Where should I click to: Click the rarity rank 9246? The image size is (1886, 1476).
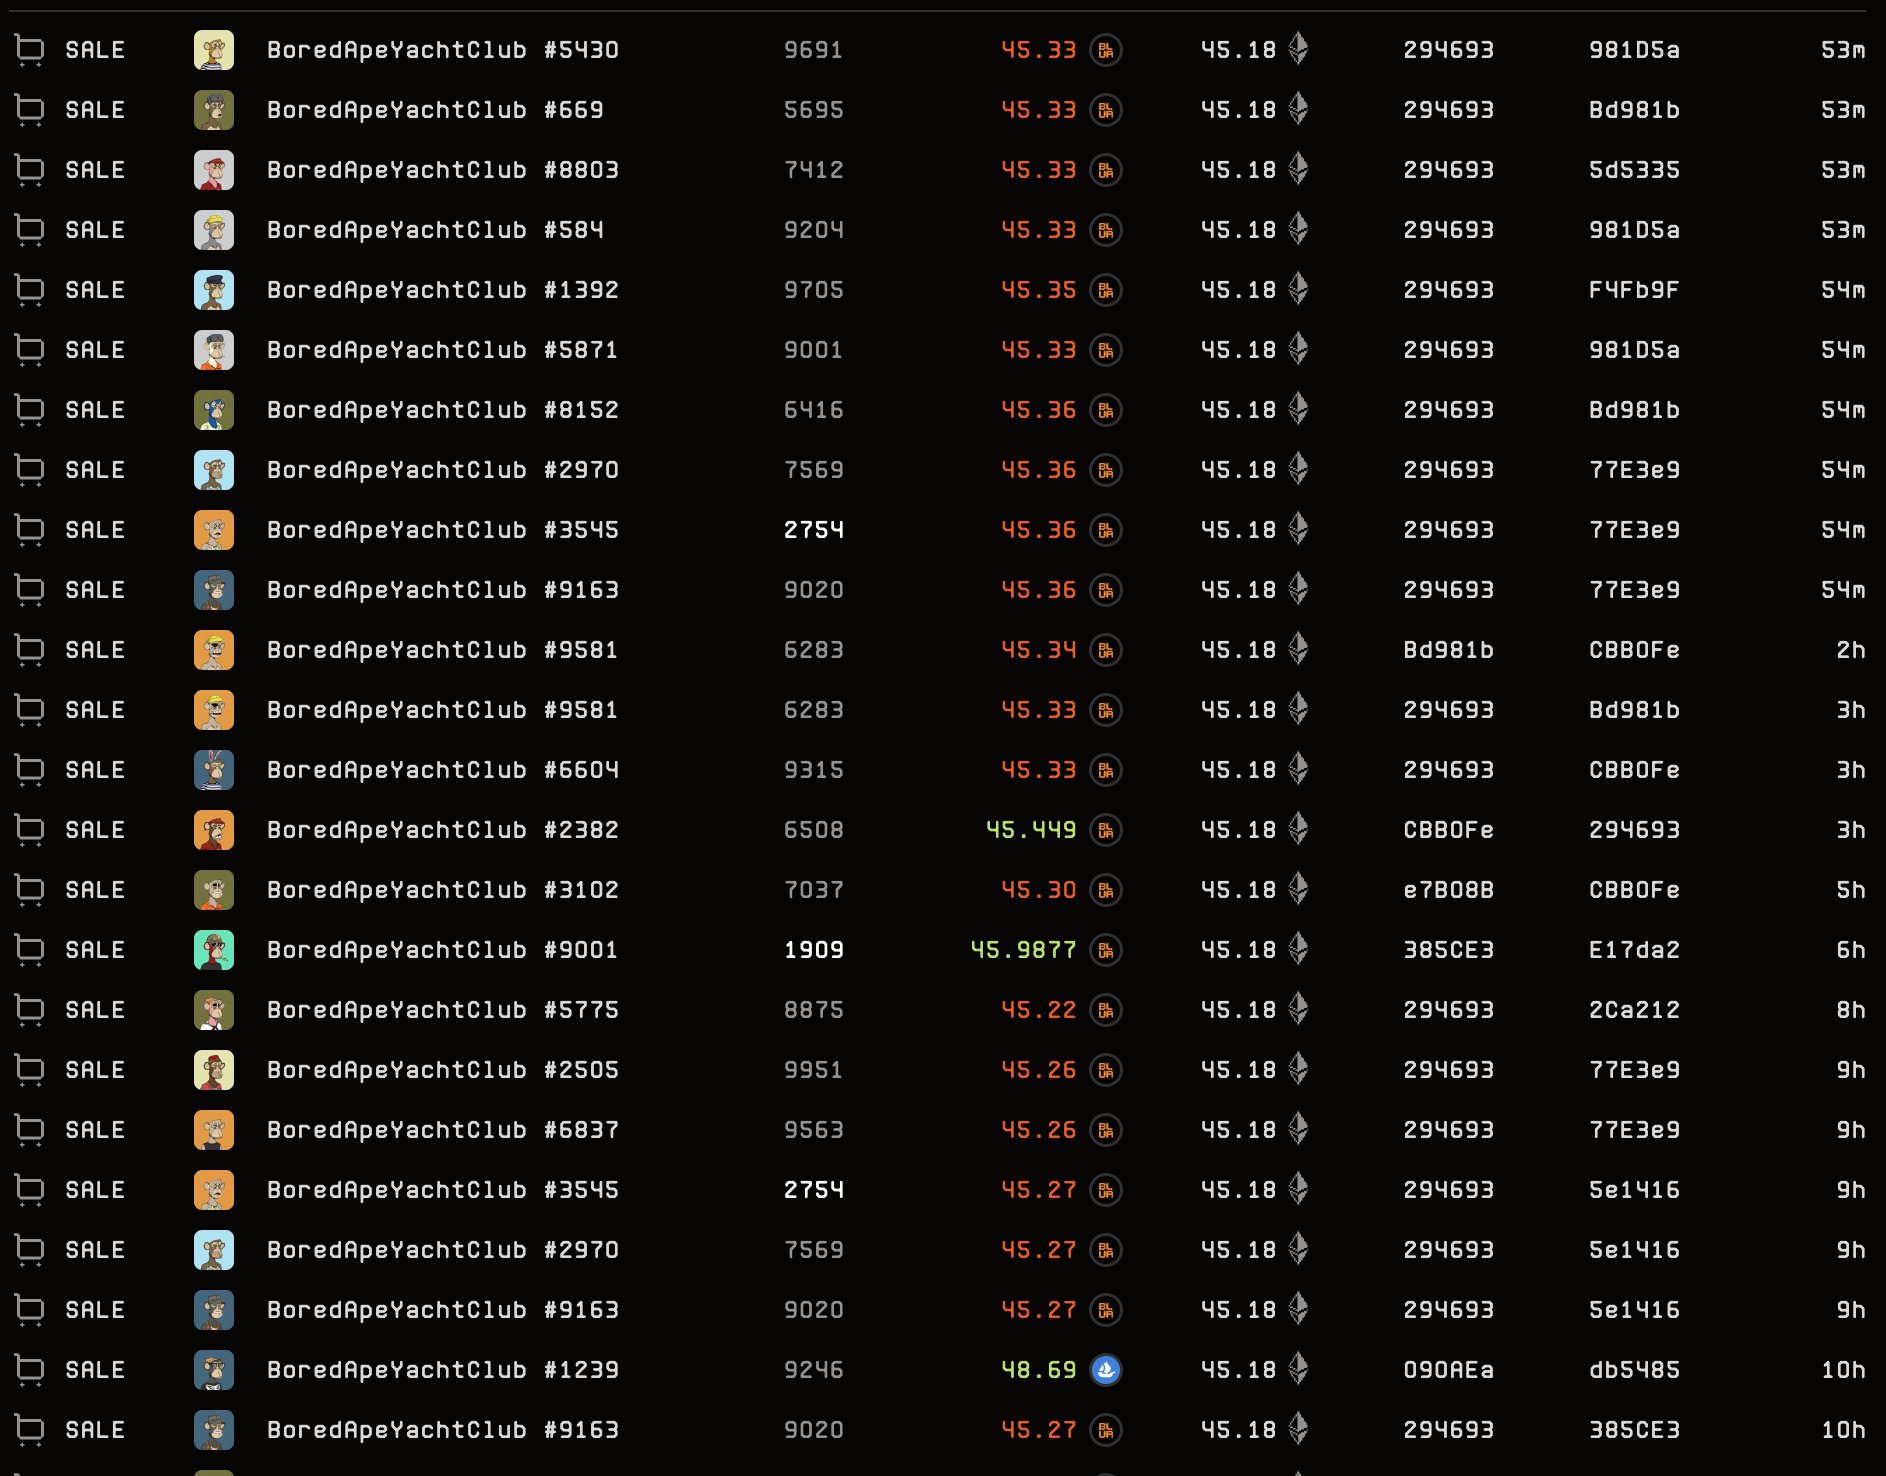click(814, 1370)
